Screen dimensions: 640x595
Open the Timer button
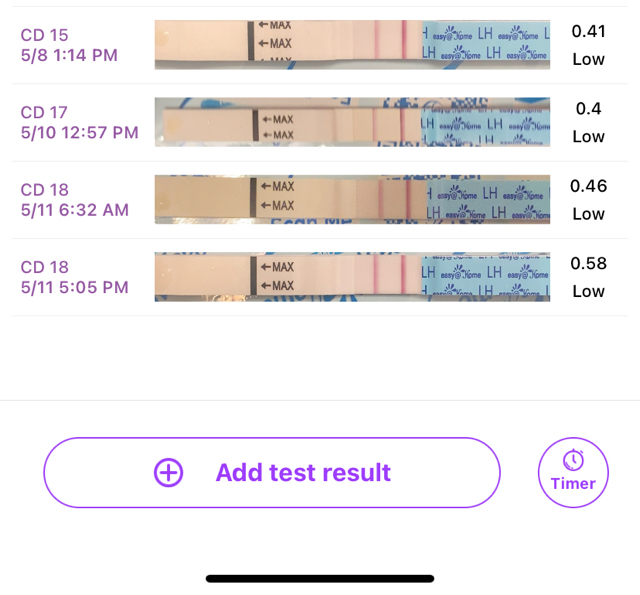573,473
